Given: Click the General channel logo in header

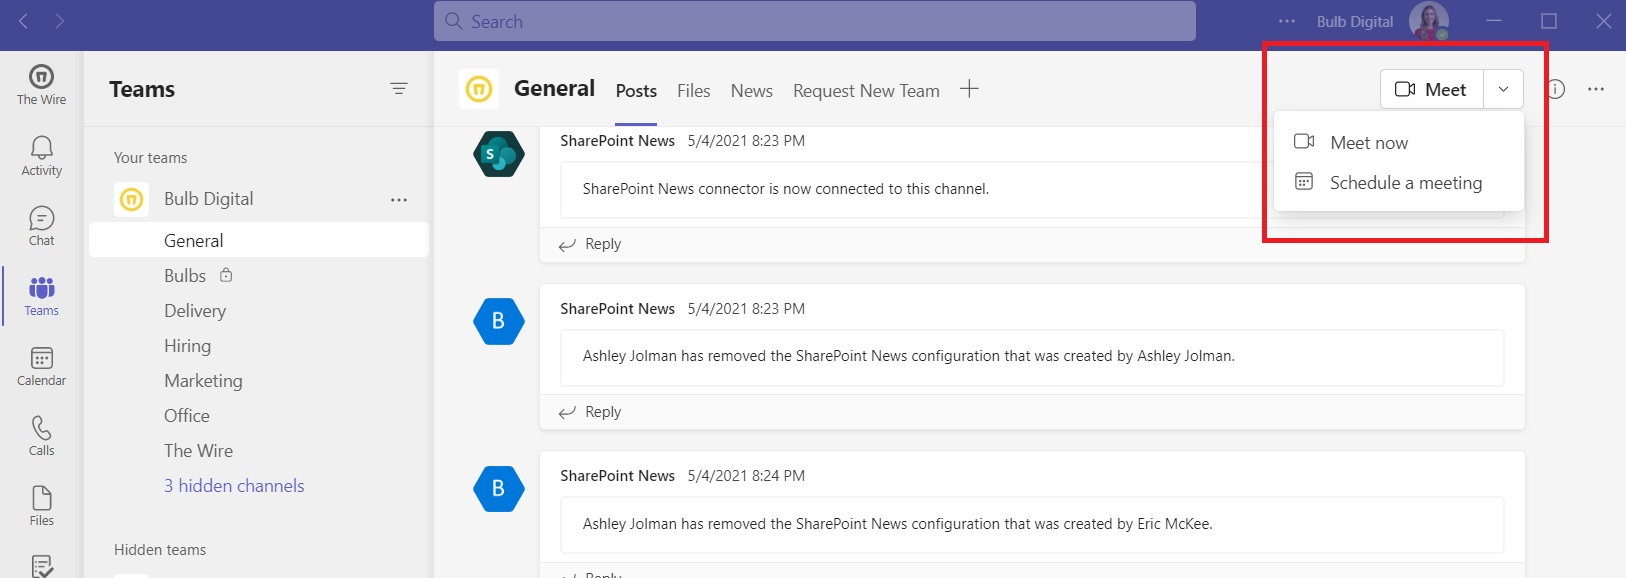Looking at the screenshot, I should (479, 89).
